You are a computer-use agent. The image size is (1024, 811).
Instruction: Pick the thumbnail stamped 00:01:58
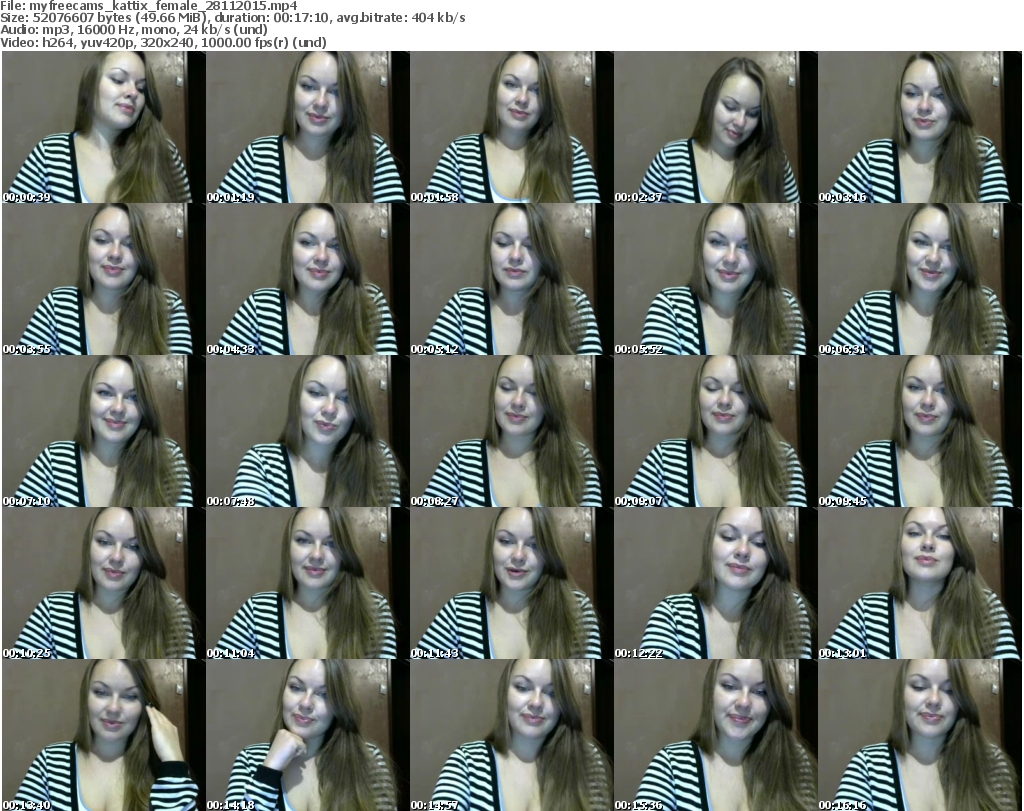click(x=511, y=127)
